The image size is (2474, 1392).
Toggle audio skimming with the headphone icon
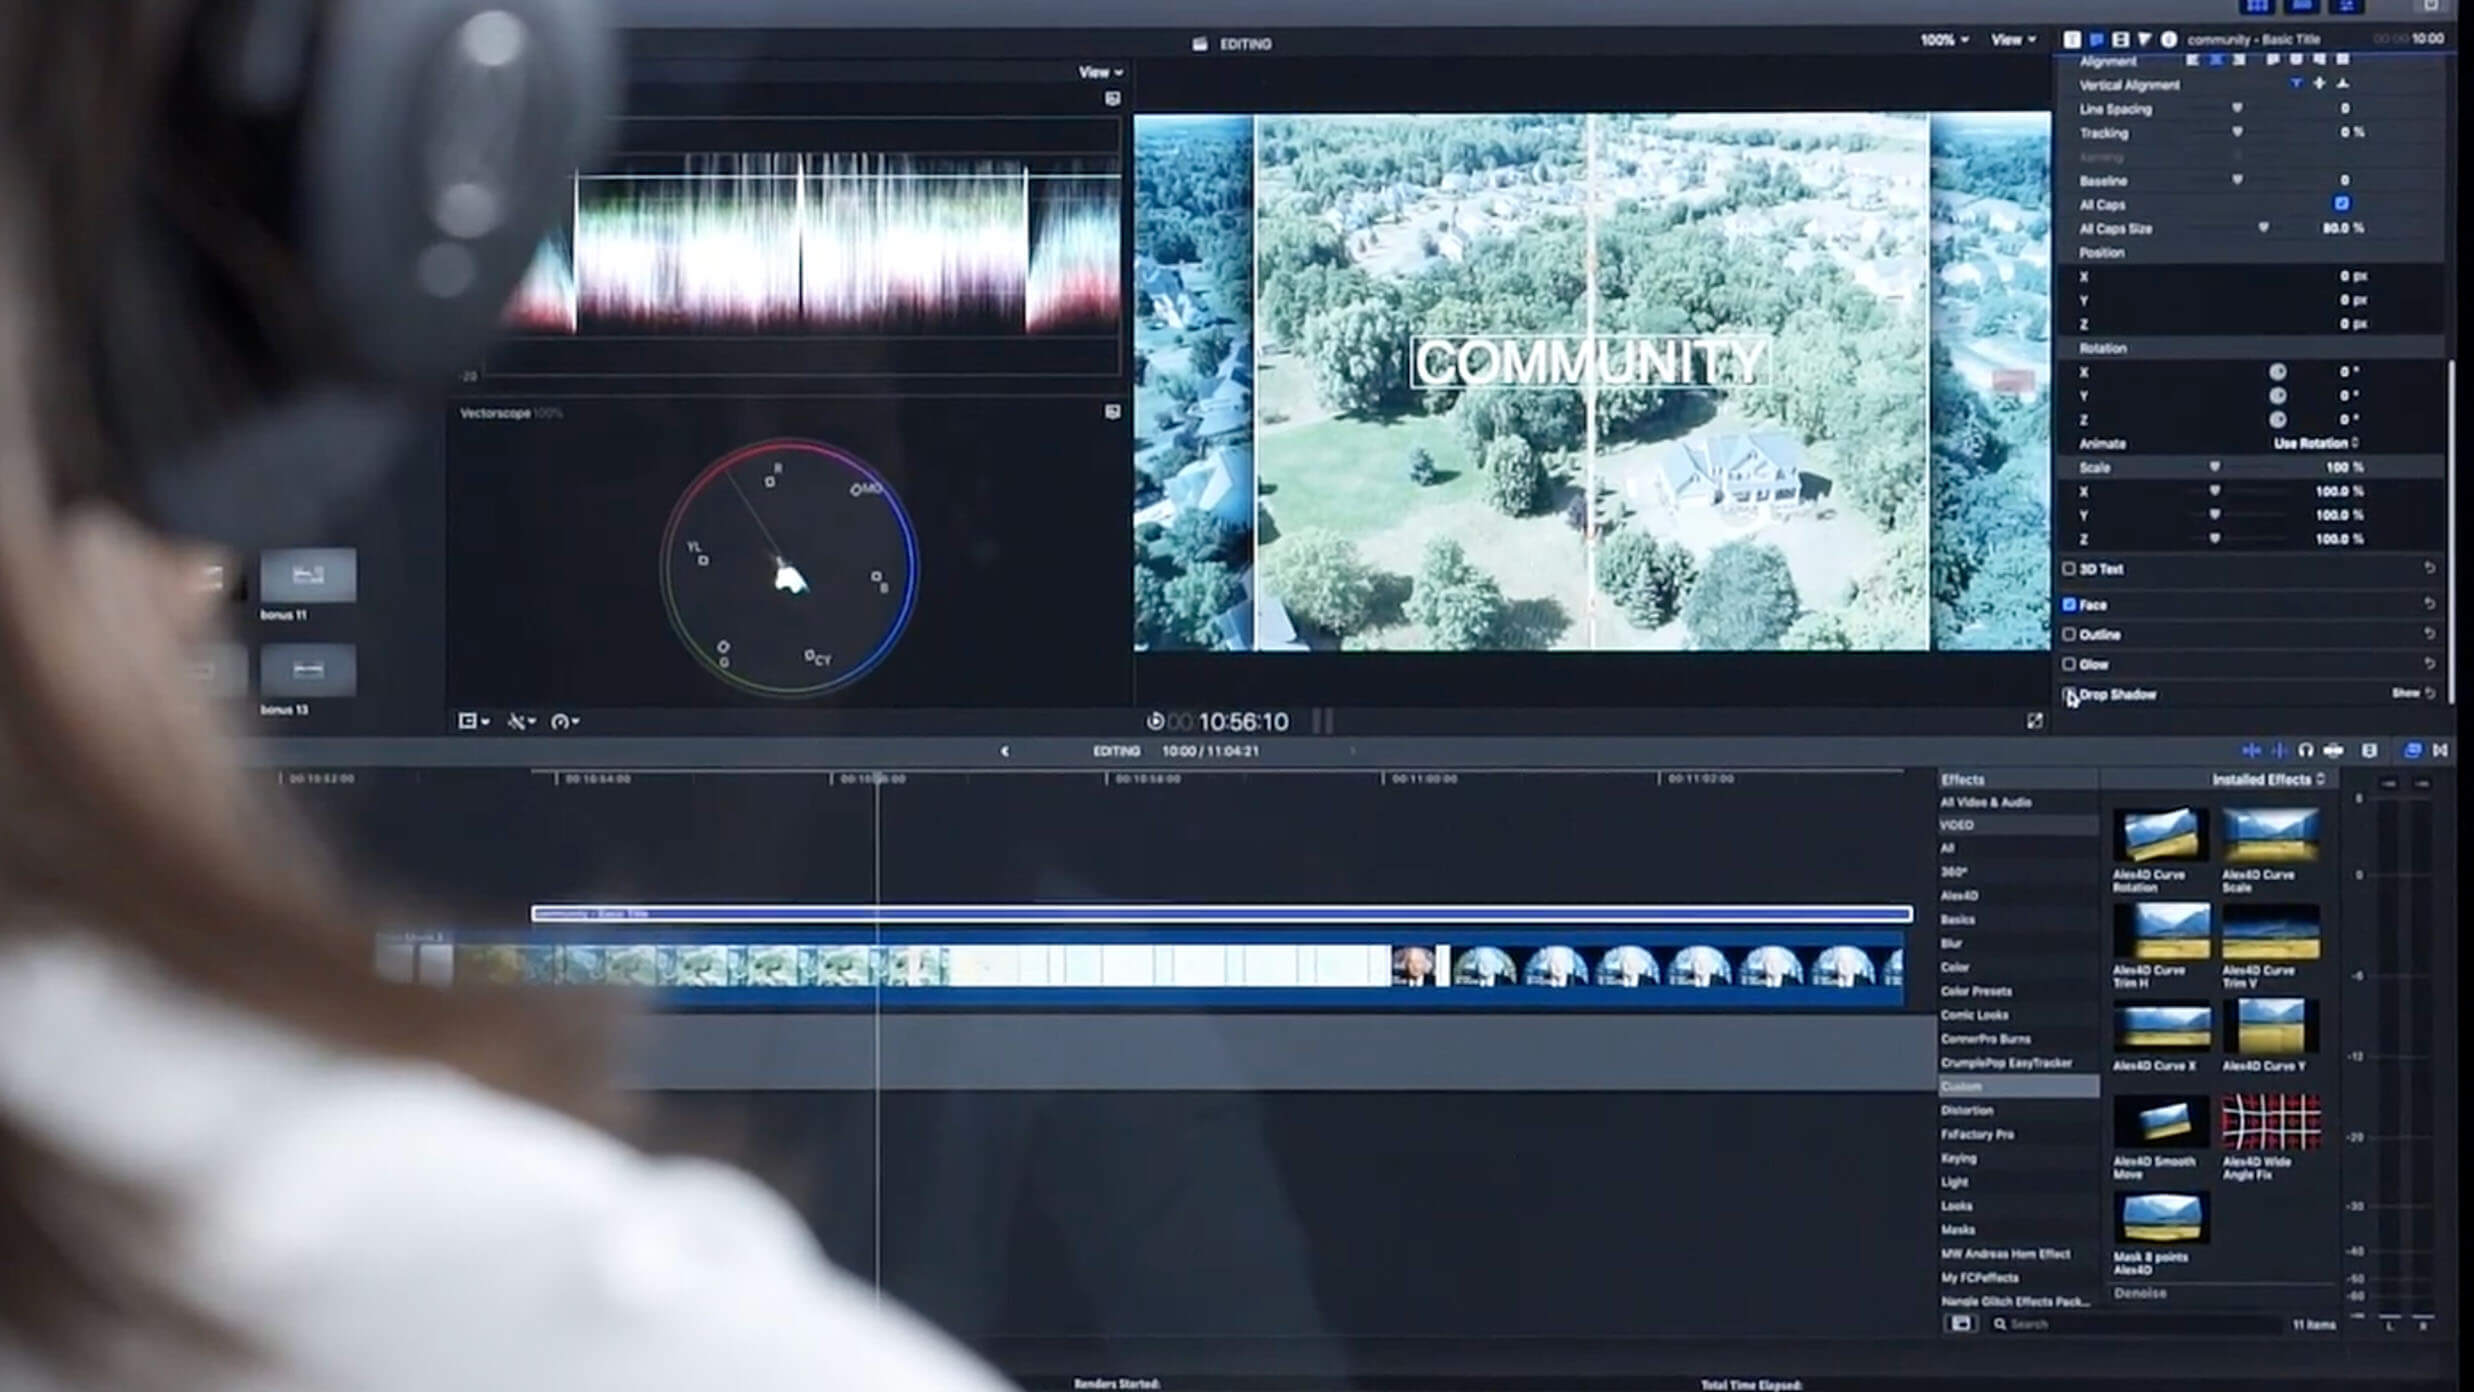point(2306,750)
